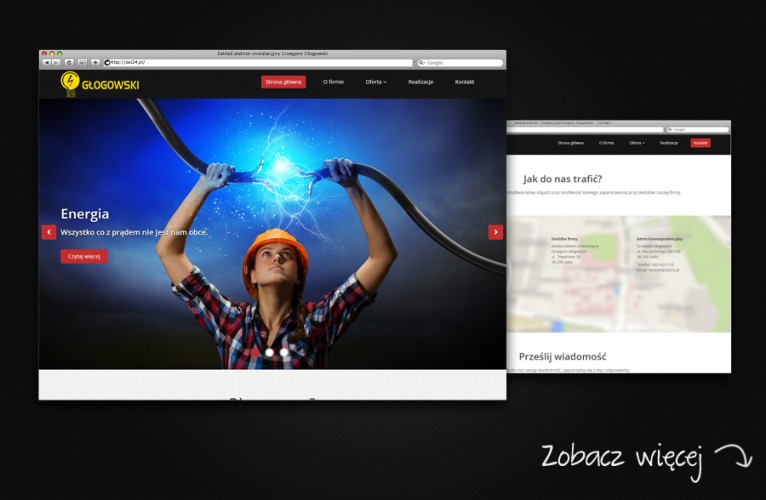Click the Czytaj więcej button

click(x=84, y=257)
